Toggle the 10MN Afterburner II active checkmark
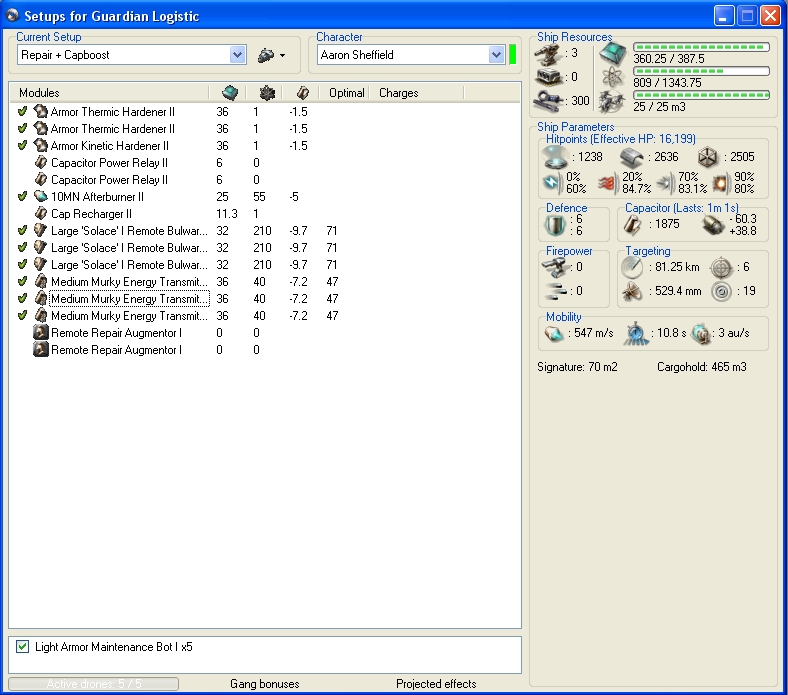The image size is (788, 695). (x=22, y=196)
